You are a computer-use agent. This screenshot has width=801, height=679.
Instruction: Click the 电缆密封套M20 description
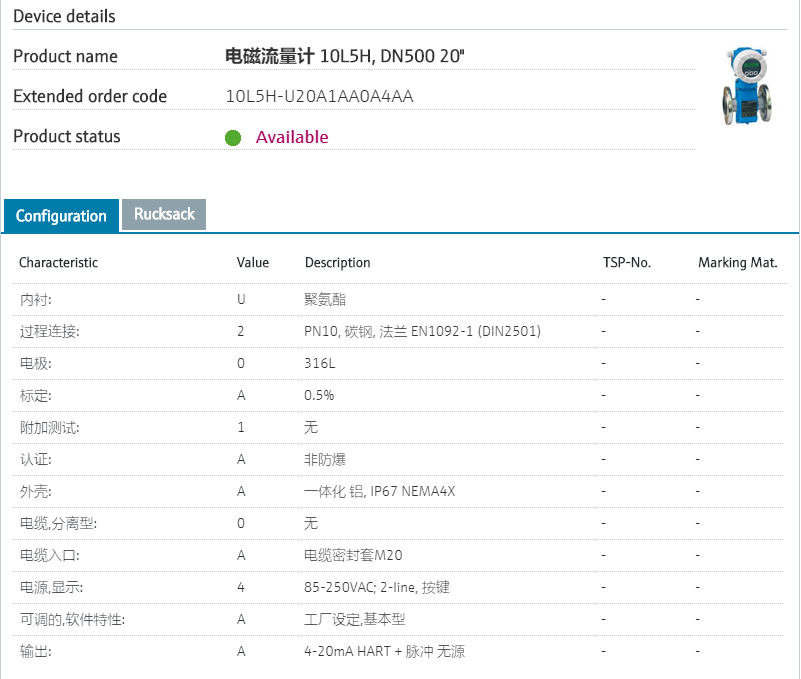pos(353,555)
